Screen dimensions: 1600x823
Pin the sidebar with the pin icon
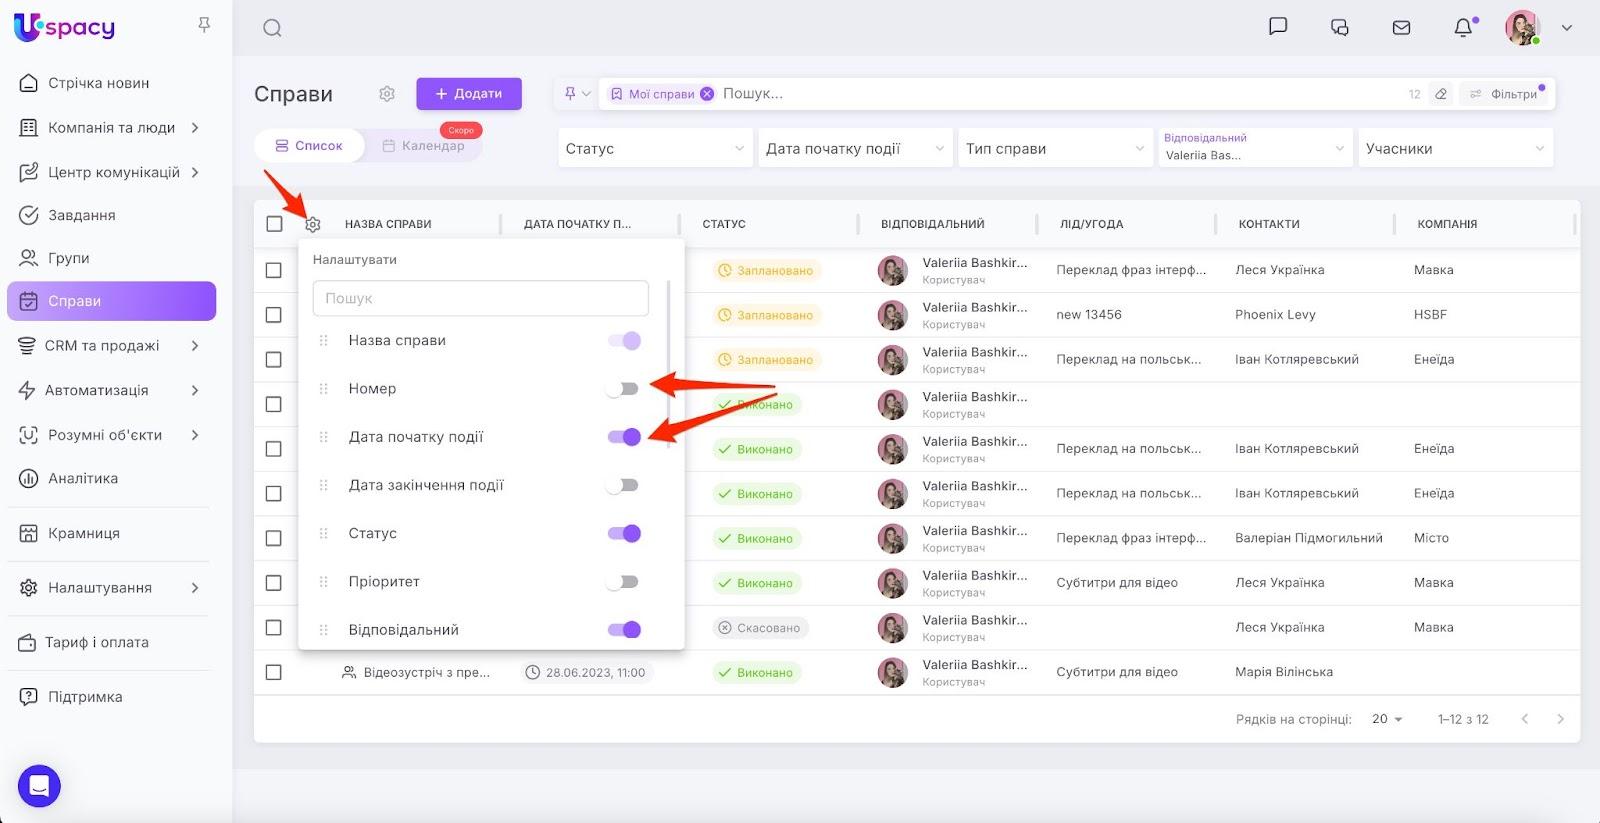pos(204,25)
